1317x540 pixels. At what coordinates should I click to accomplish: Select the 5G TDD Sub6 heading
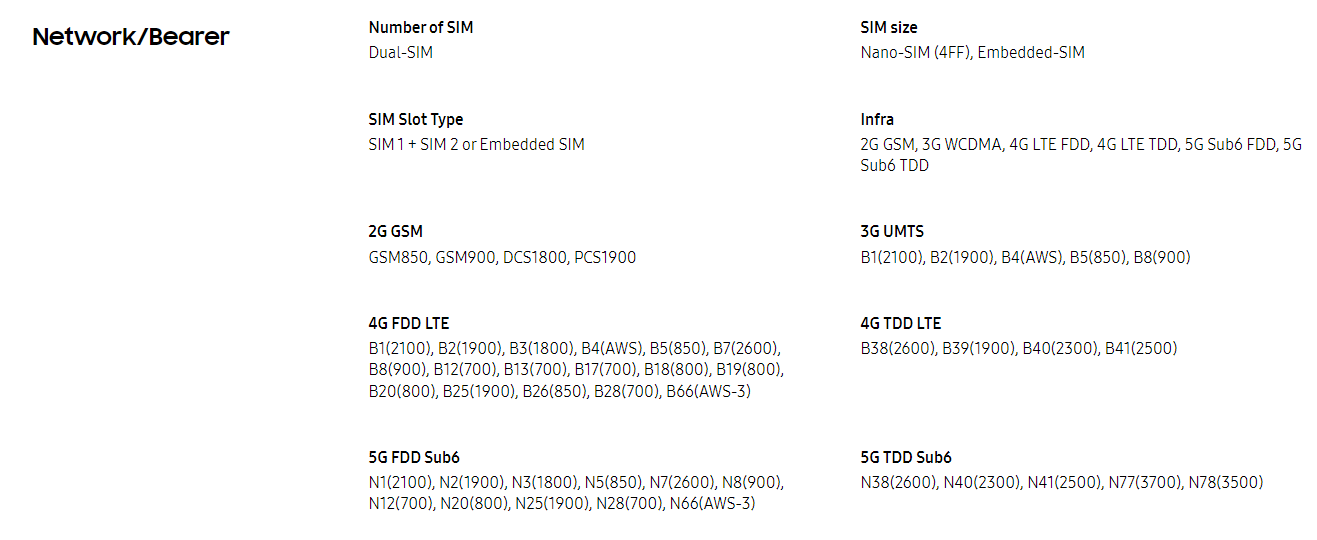point(906,458)
